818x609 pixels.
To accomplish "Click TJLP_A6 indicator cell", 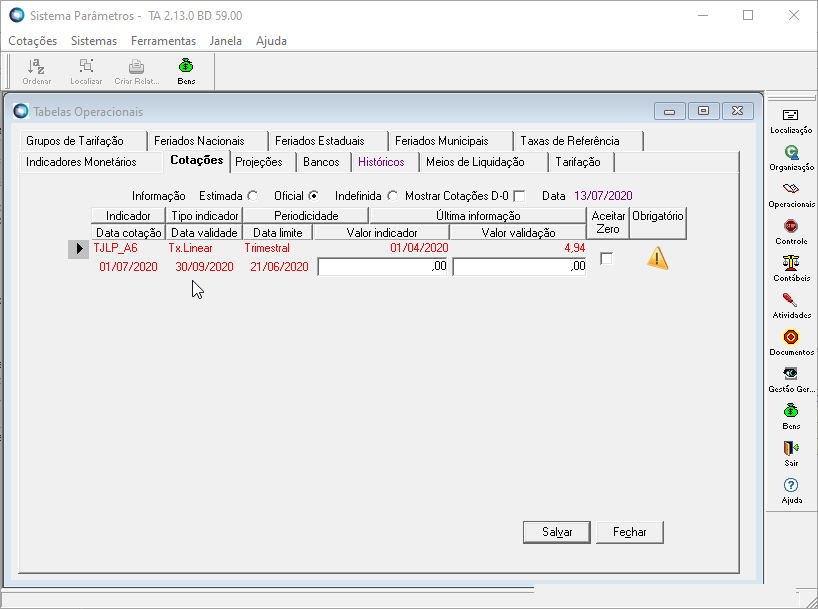I will (x=115, y=248).
